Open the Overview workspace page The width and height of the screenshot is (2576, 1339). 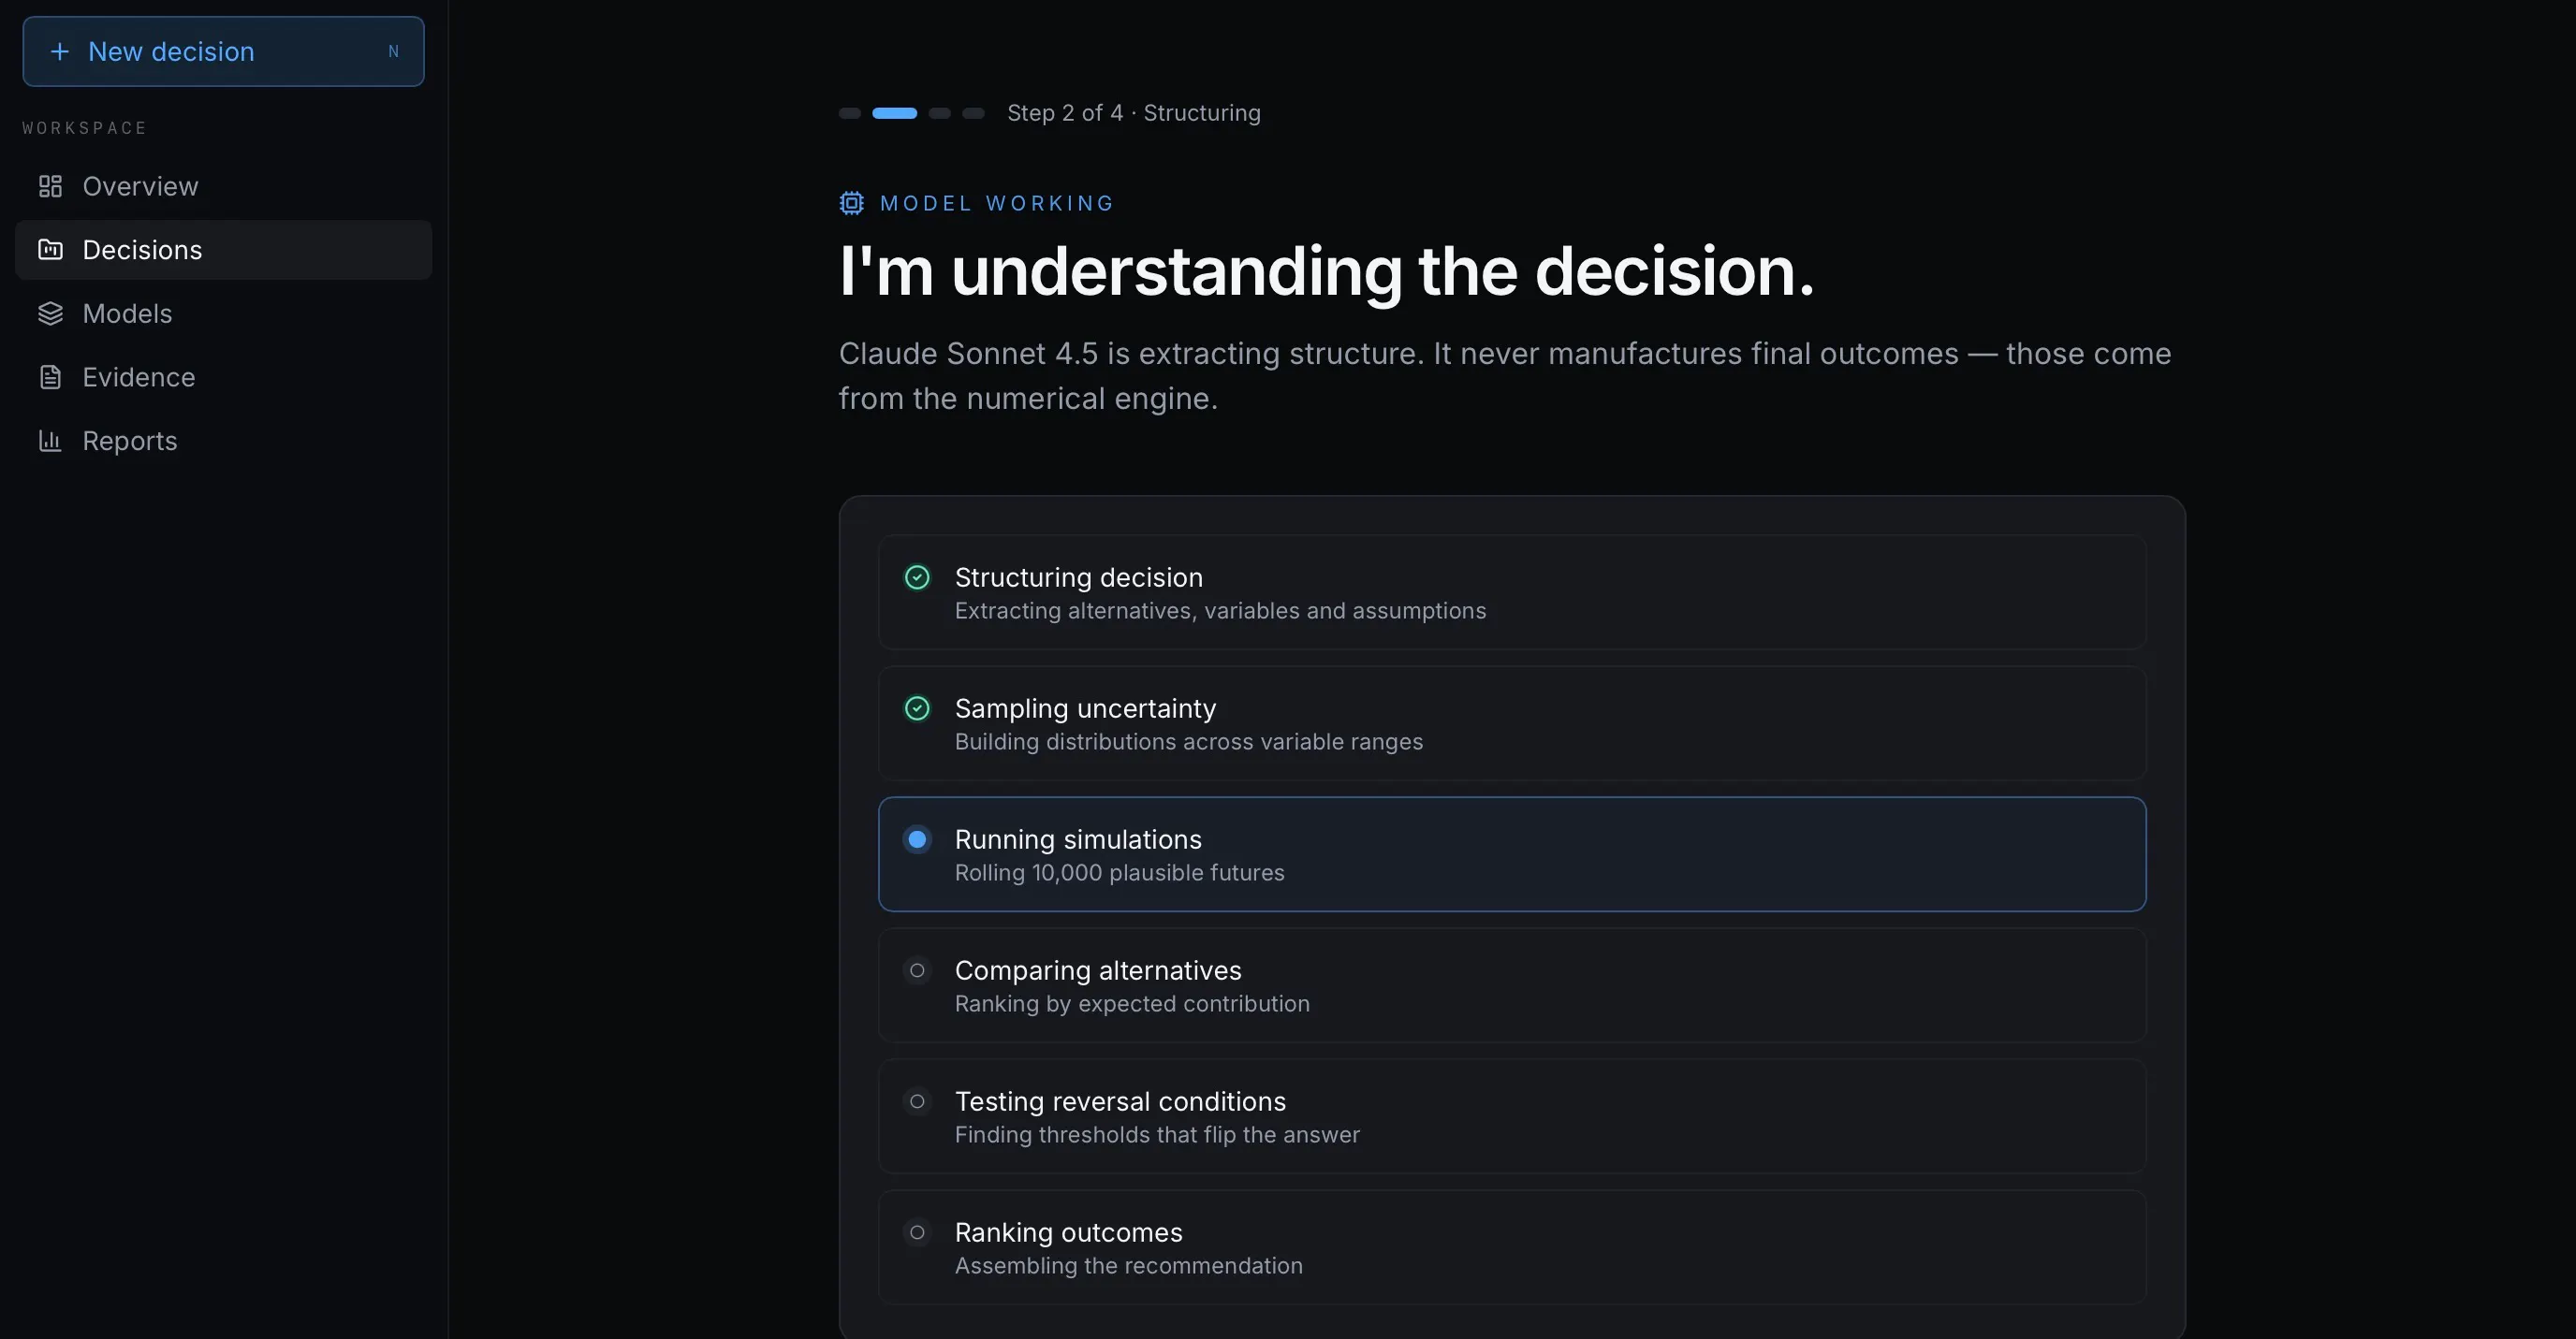tap(223, 186)
